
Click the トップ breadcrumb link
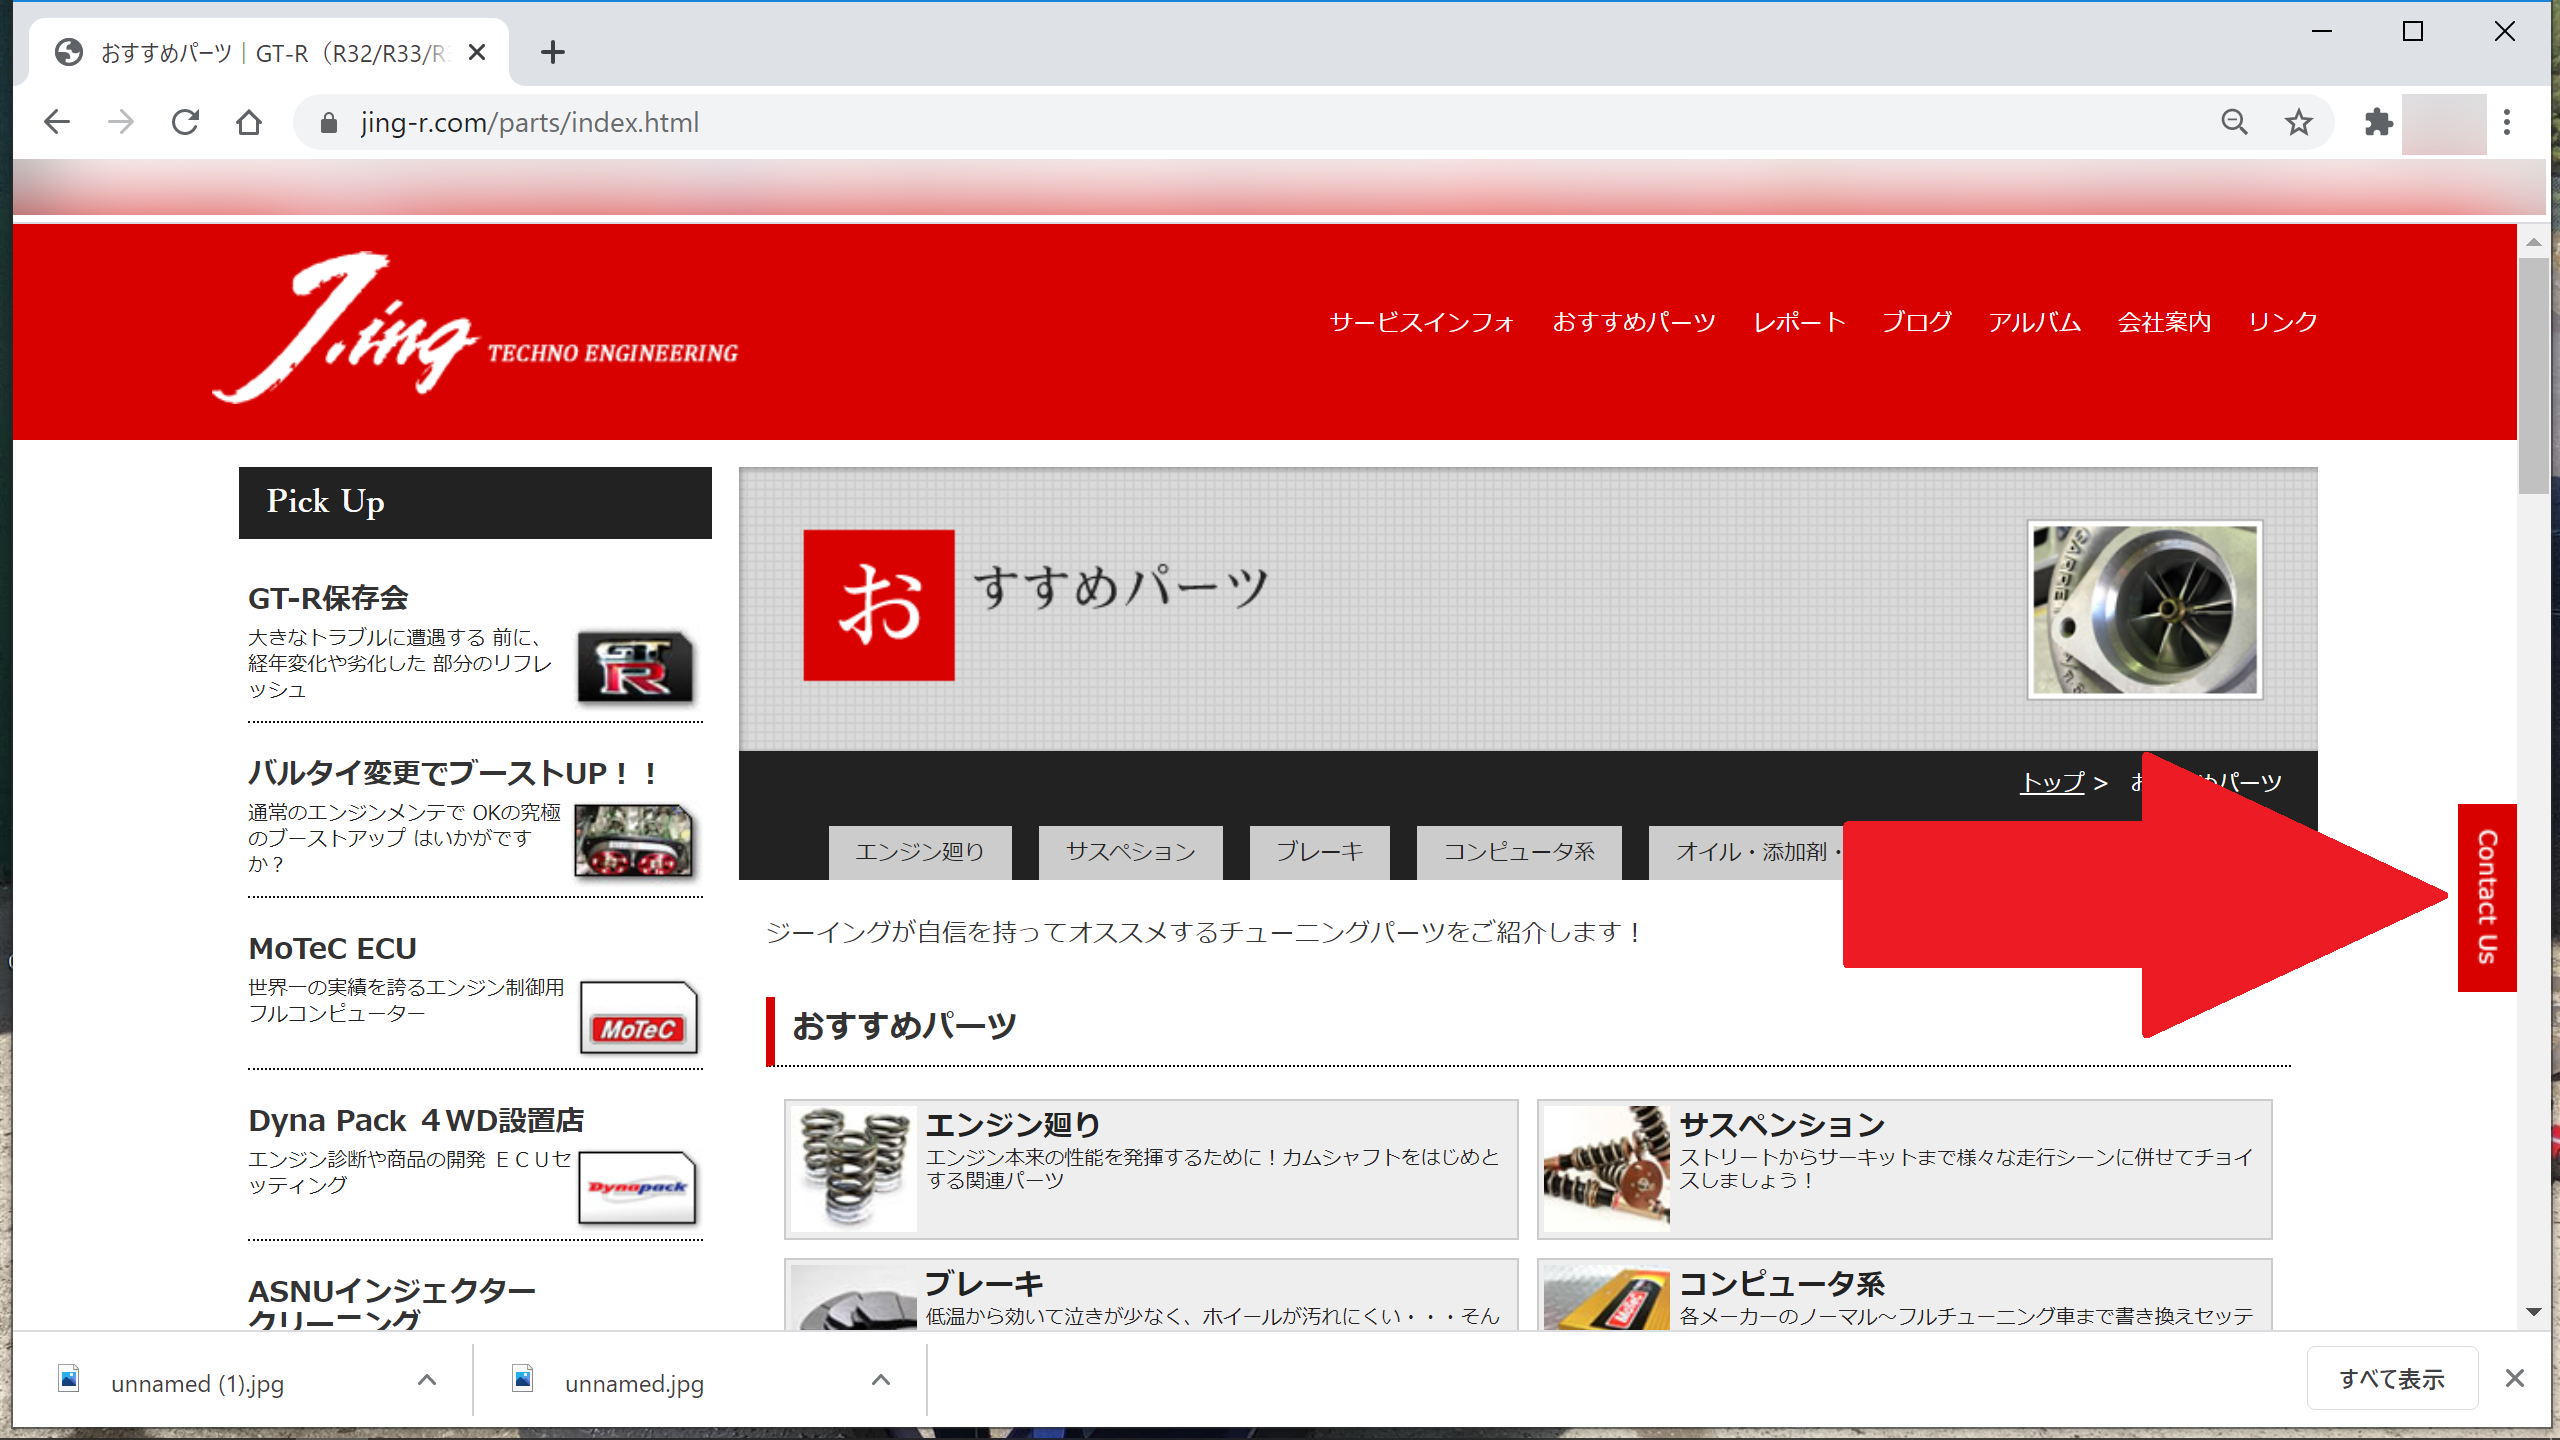pos(2052,782)
